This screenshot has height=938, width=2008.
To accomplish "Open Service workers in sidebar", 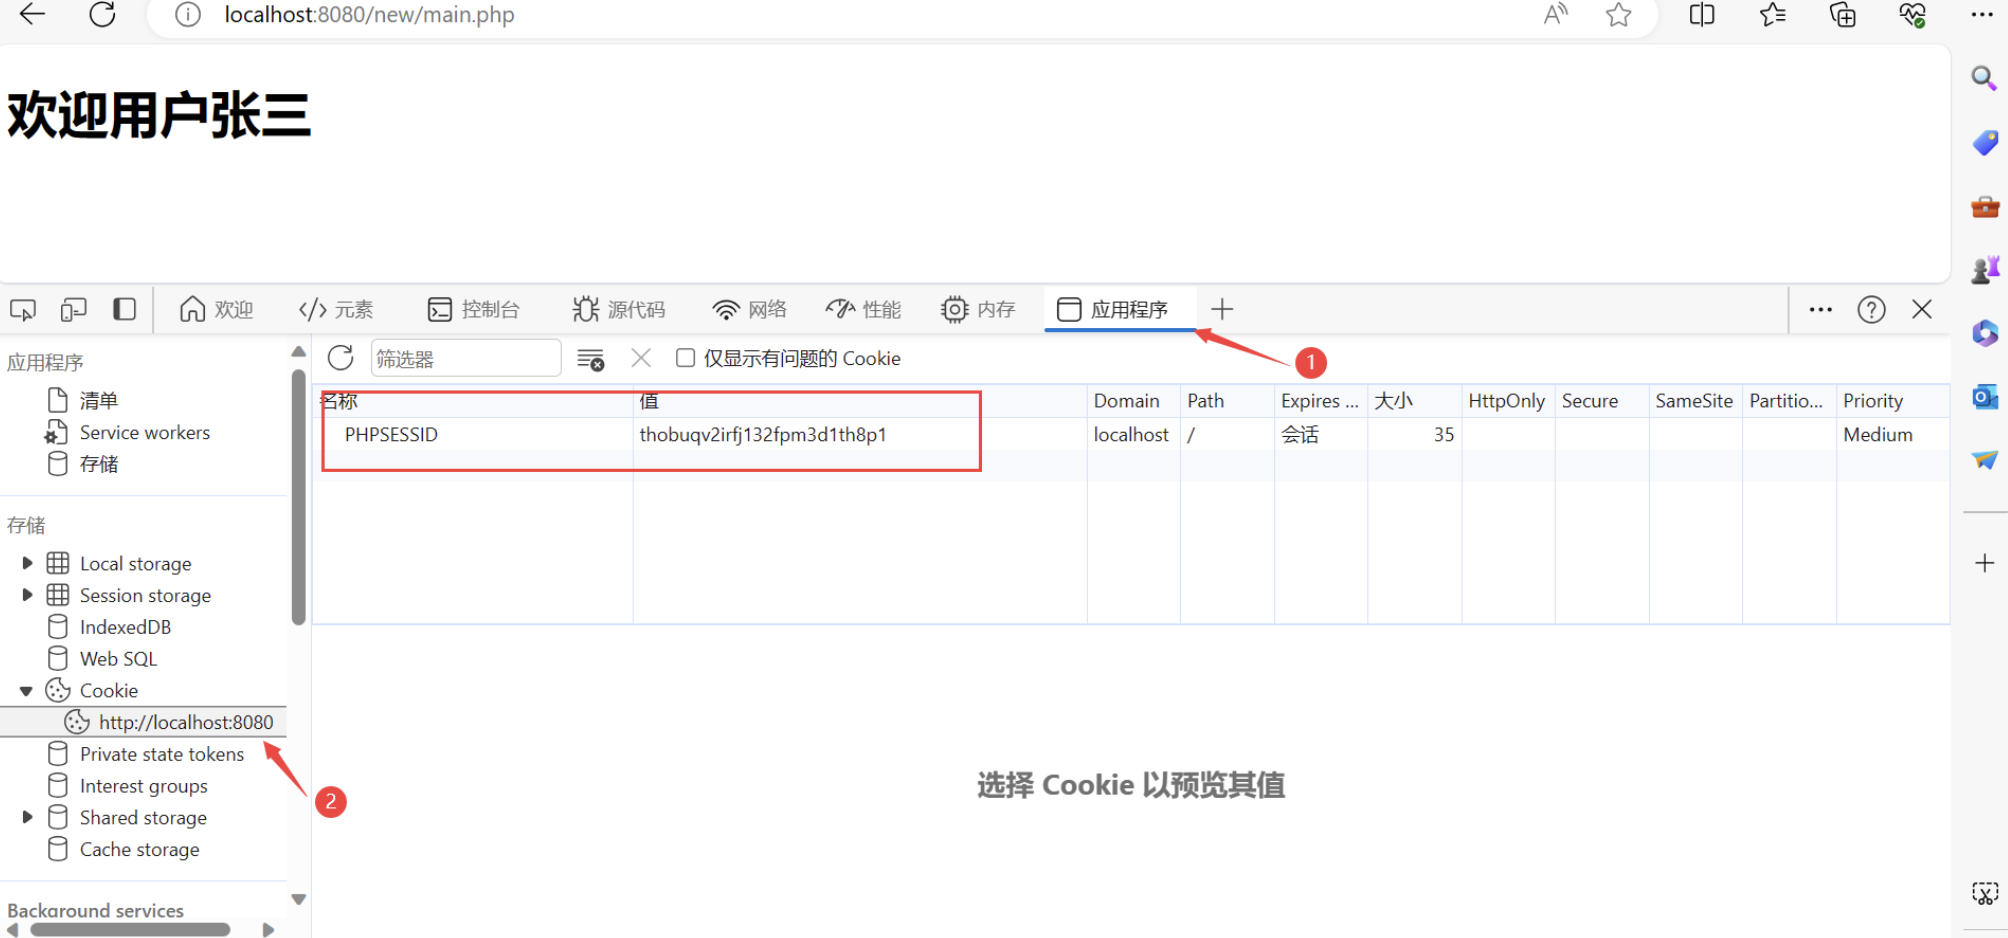I will pos(144,433).
